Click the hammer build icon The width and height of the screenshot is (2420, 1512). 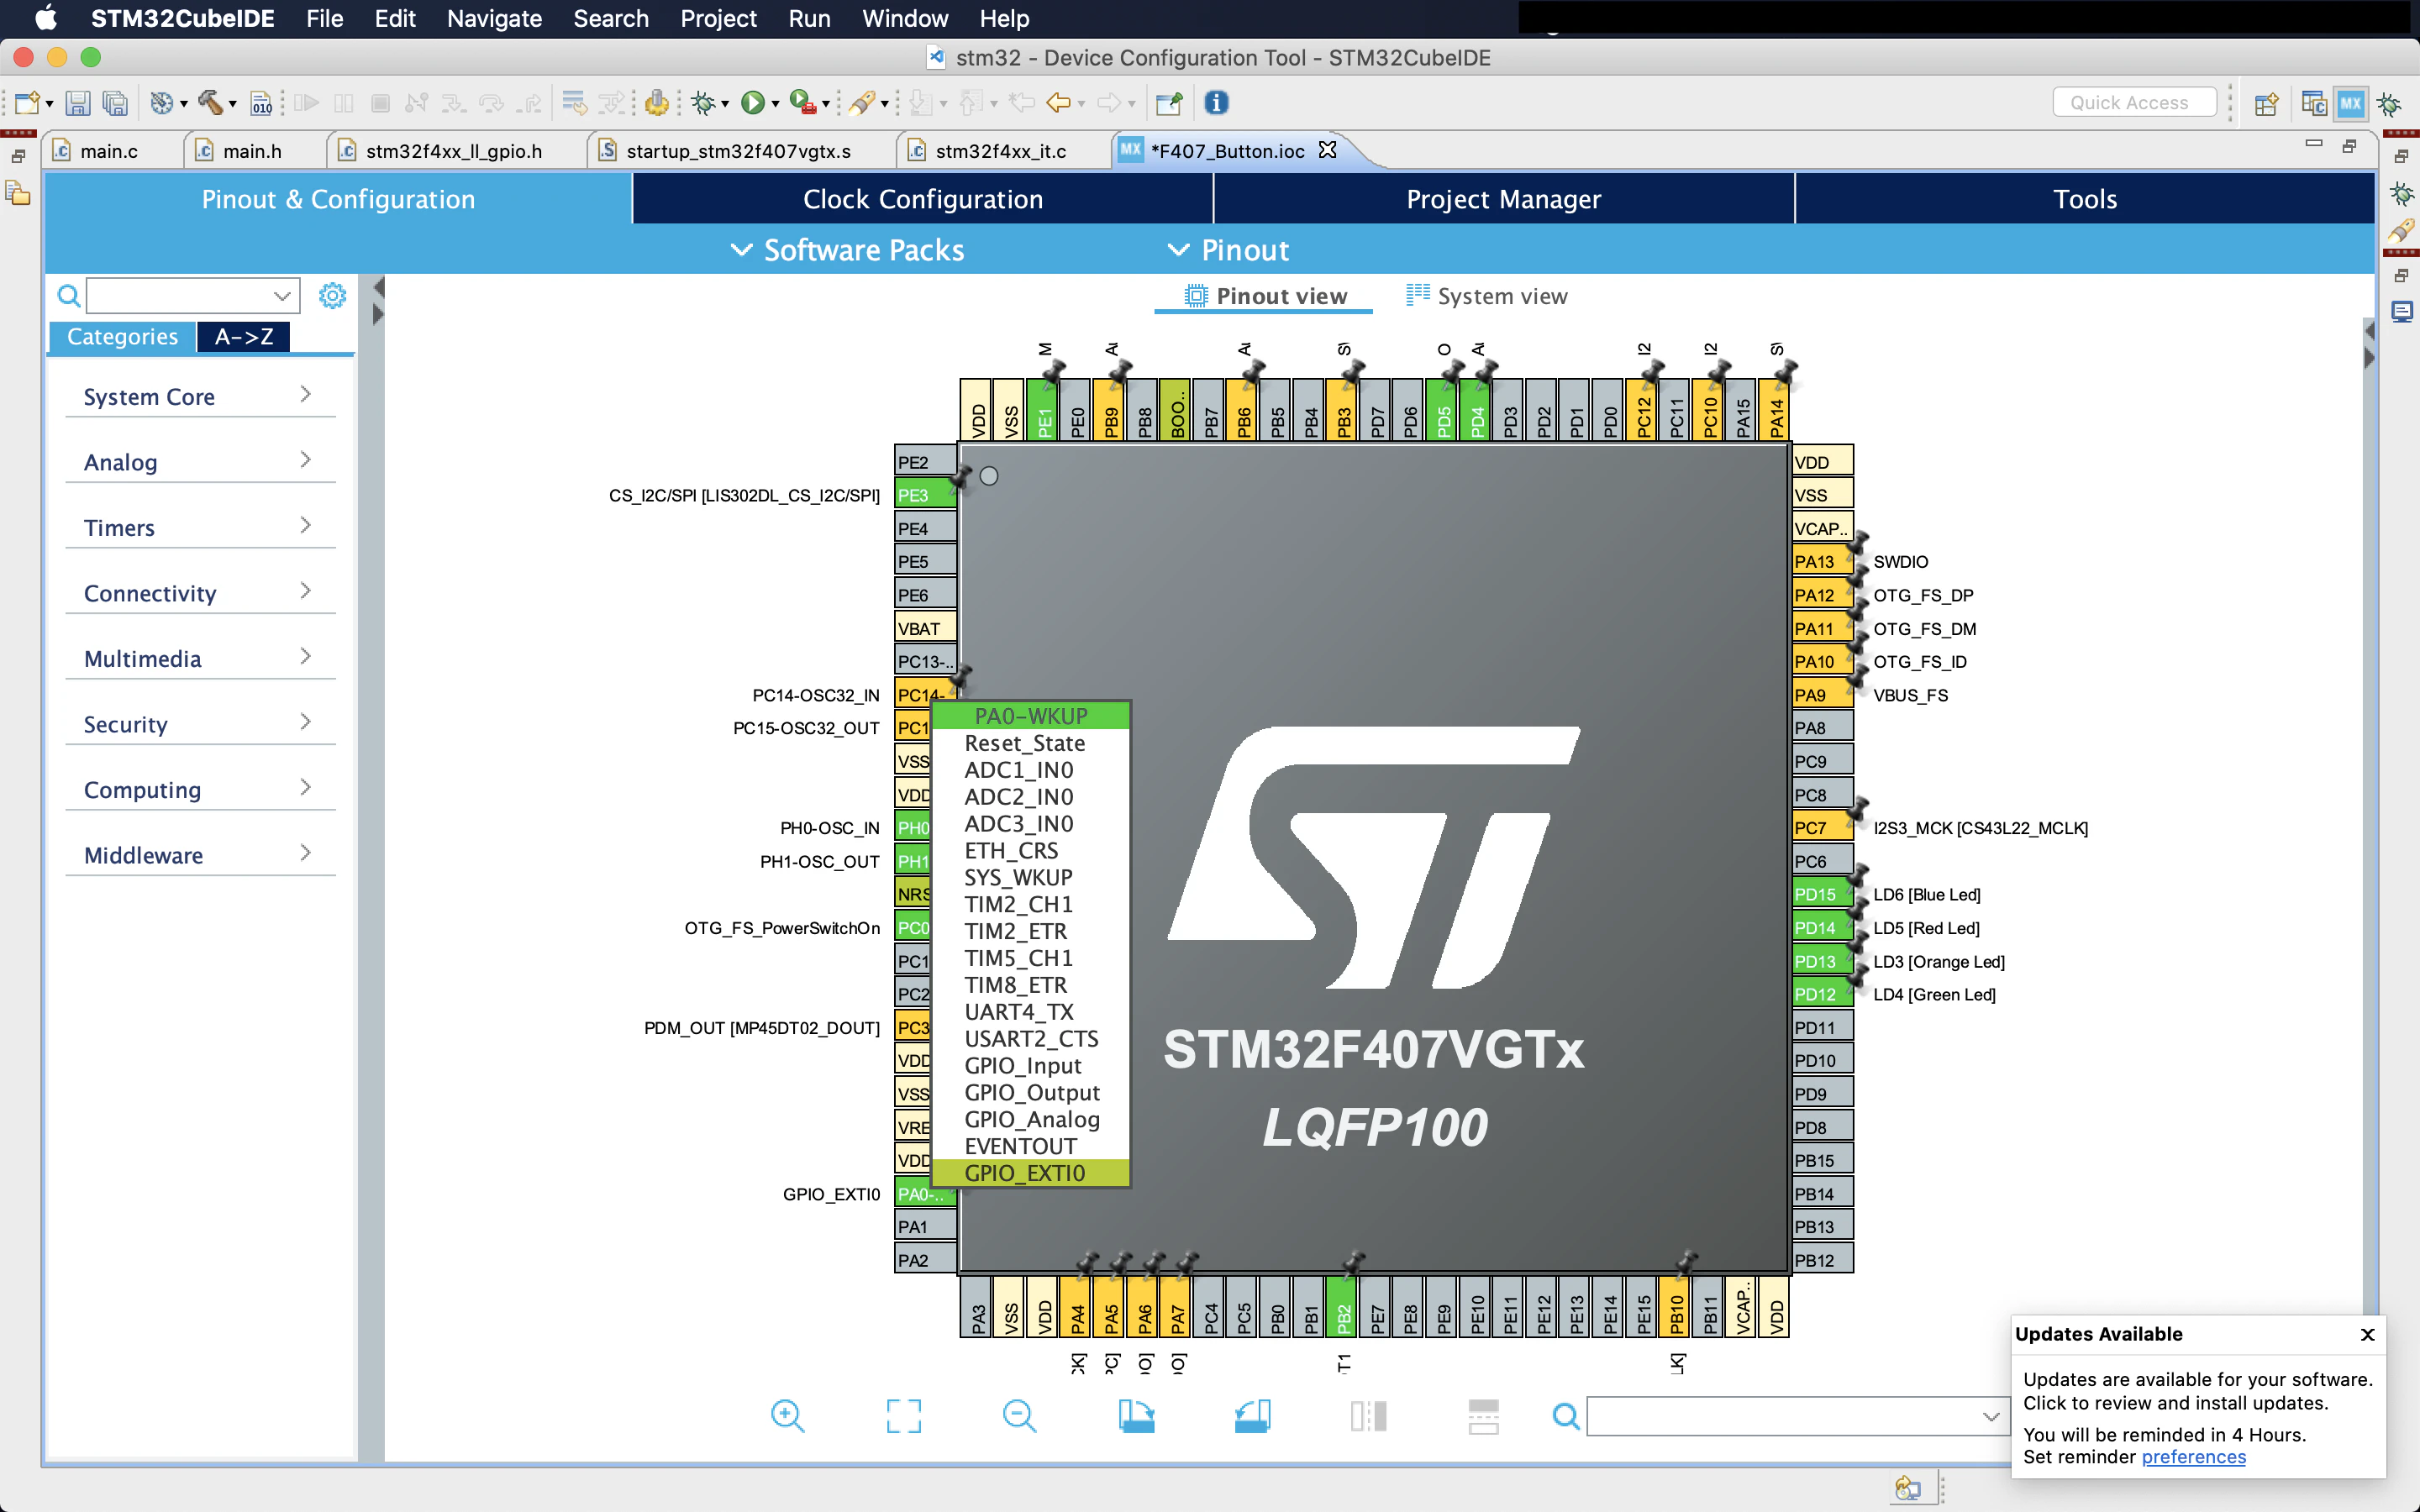click(210, 102)
